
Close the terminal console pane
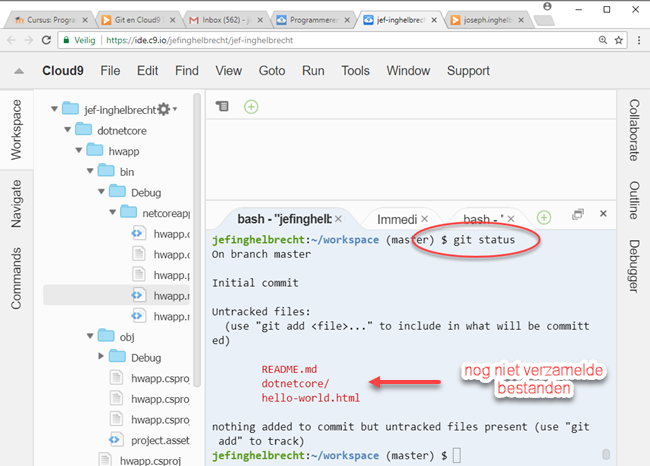click(603, 214)
